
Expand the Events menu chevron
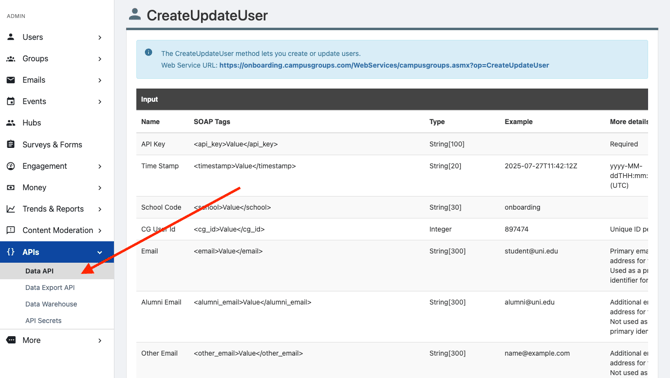[x=100, y=102]
